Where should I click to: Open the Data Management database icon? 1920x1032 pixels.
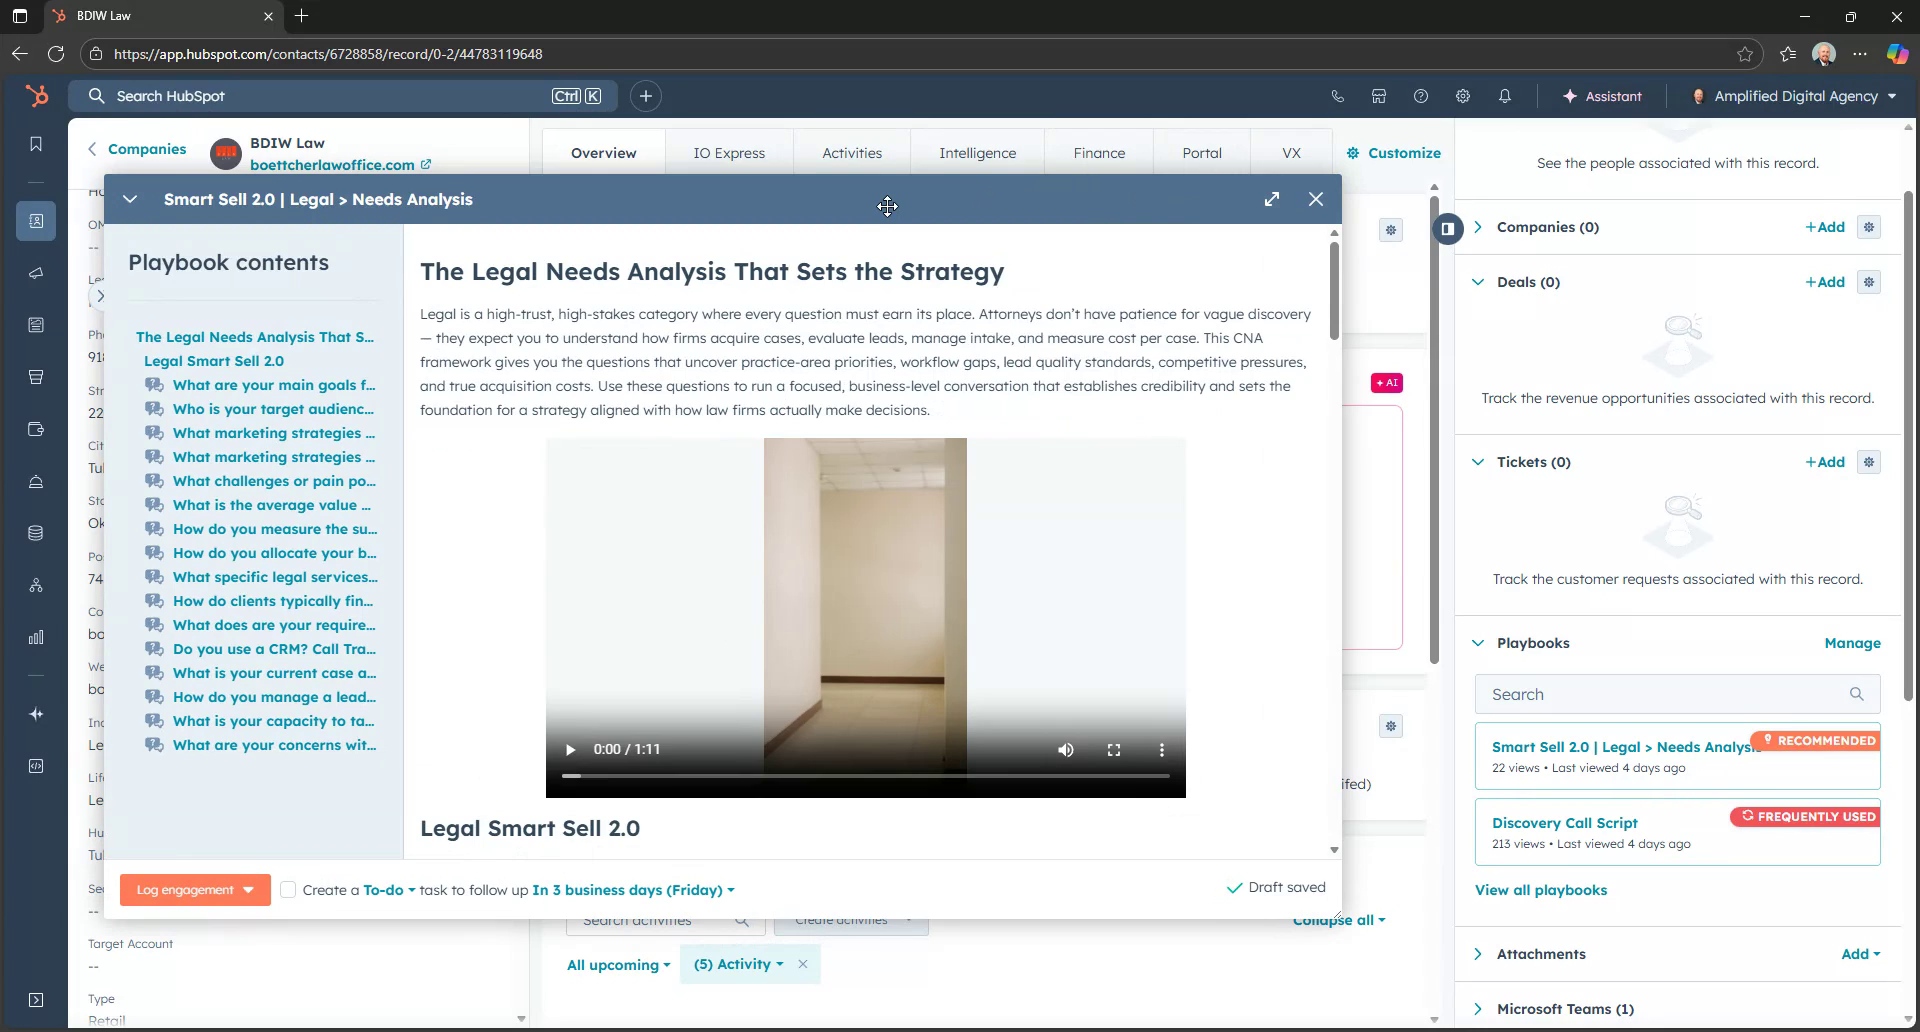point(36,533)
